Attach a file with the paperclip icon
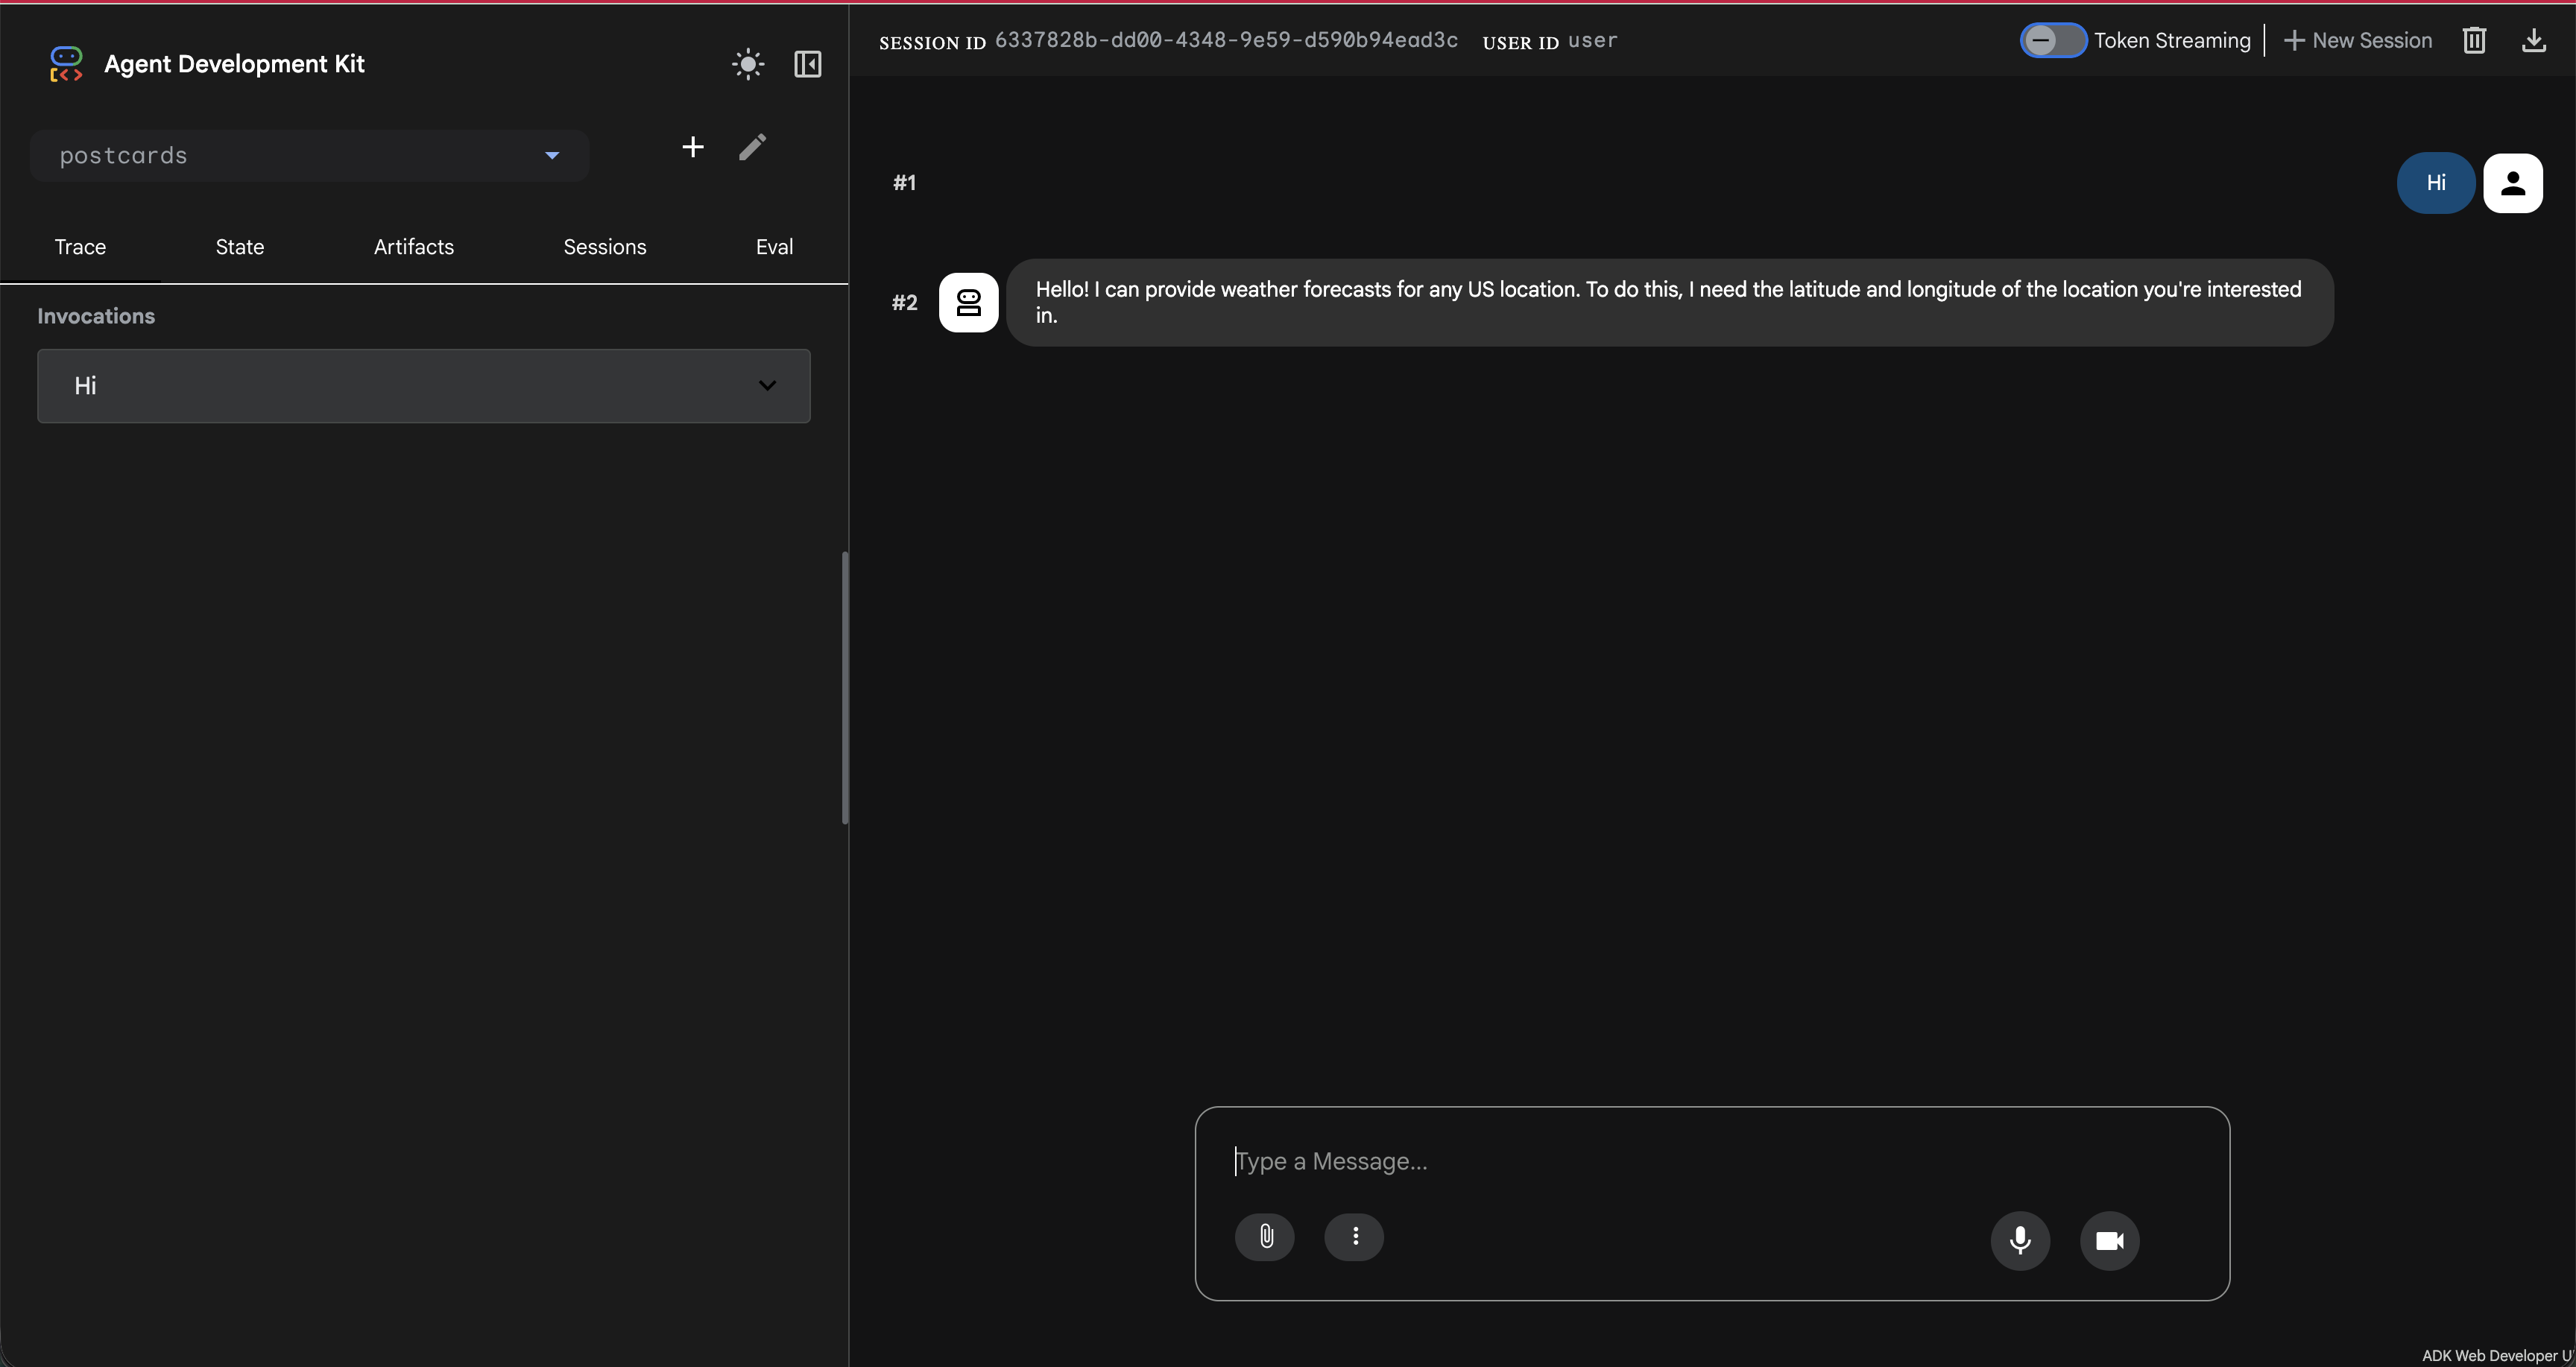This screenshot has width=2576, height=1367. pyautogui.click(x=1264, y=1237)
